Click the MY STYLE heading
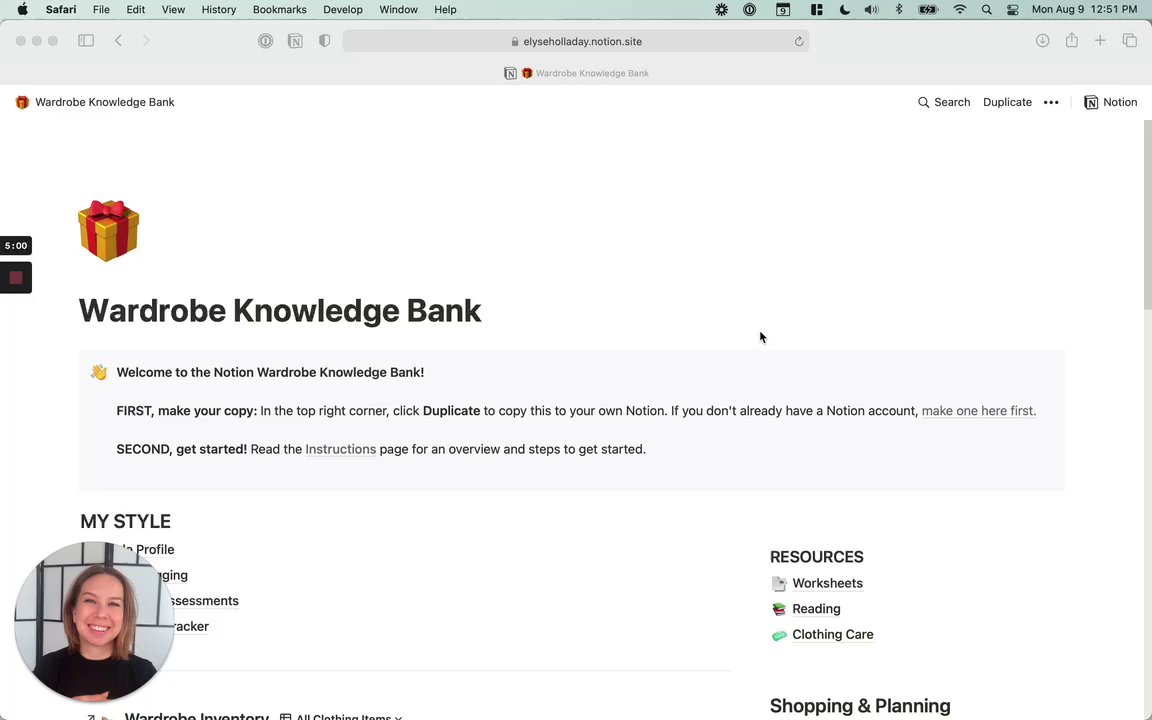This screenshot has width=1152, height=720. click(126, 522)
